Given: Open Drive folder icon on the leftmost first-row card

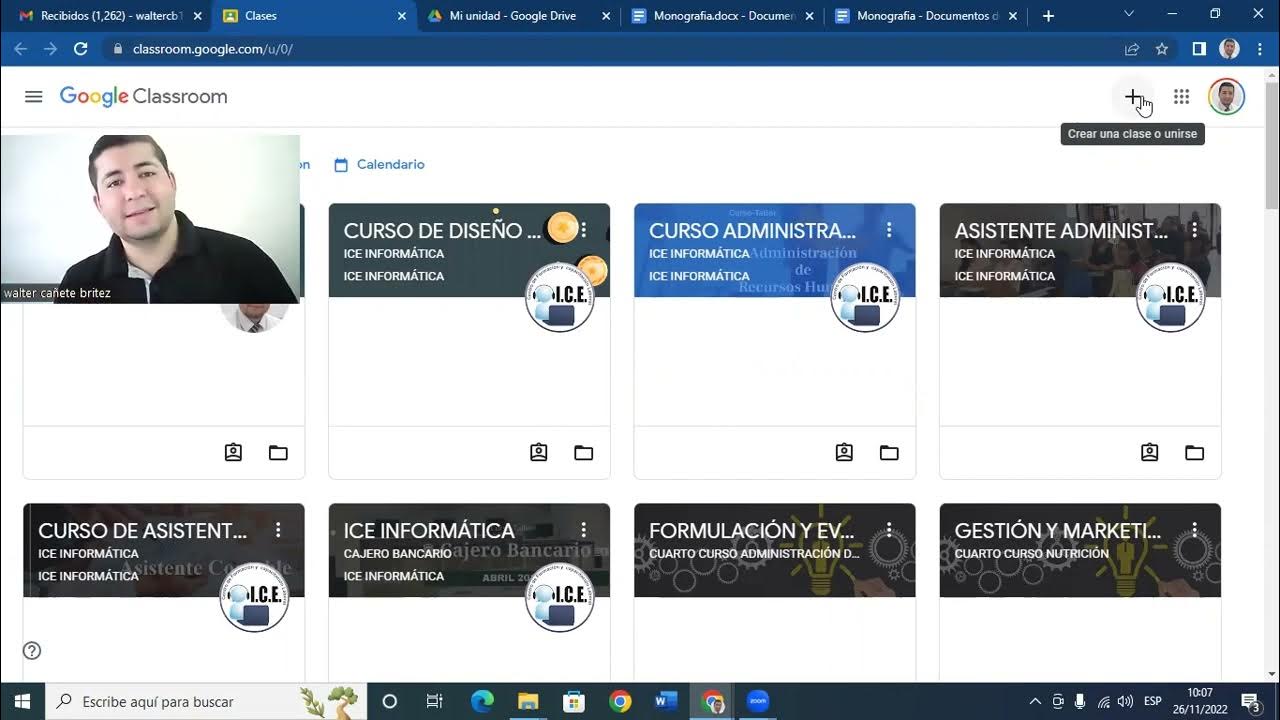Looking at the screenshot, I should tap(278, 452).
